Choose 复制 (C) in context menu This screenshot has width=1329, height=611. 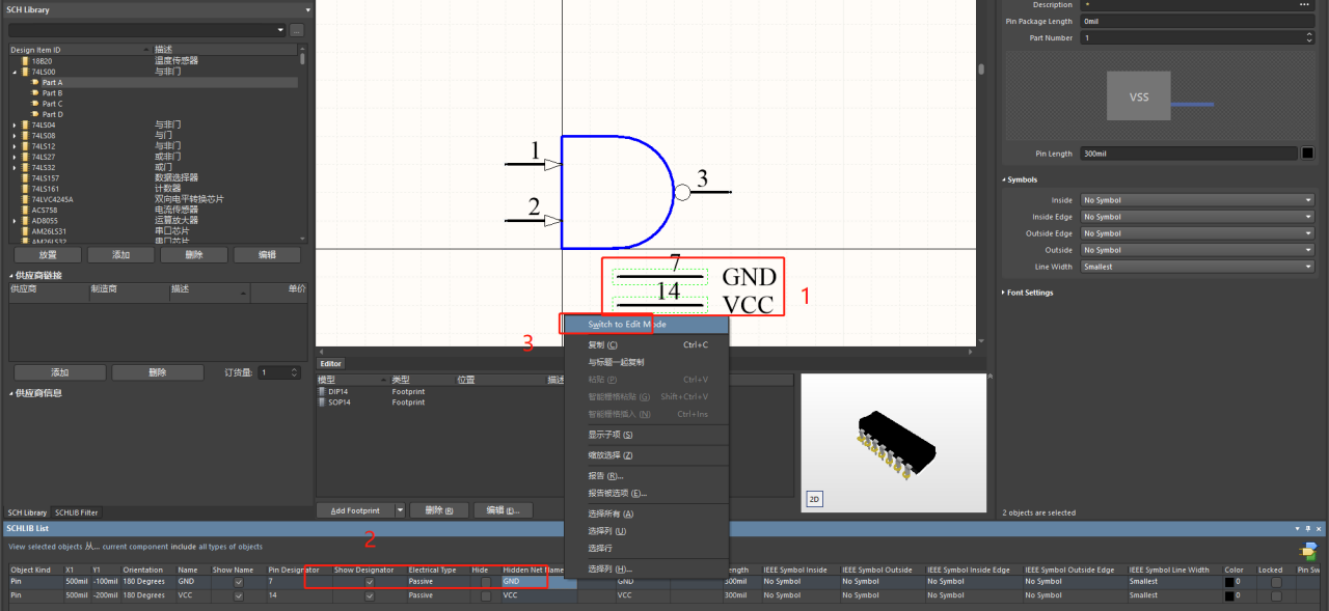click(x=646, y=345)
